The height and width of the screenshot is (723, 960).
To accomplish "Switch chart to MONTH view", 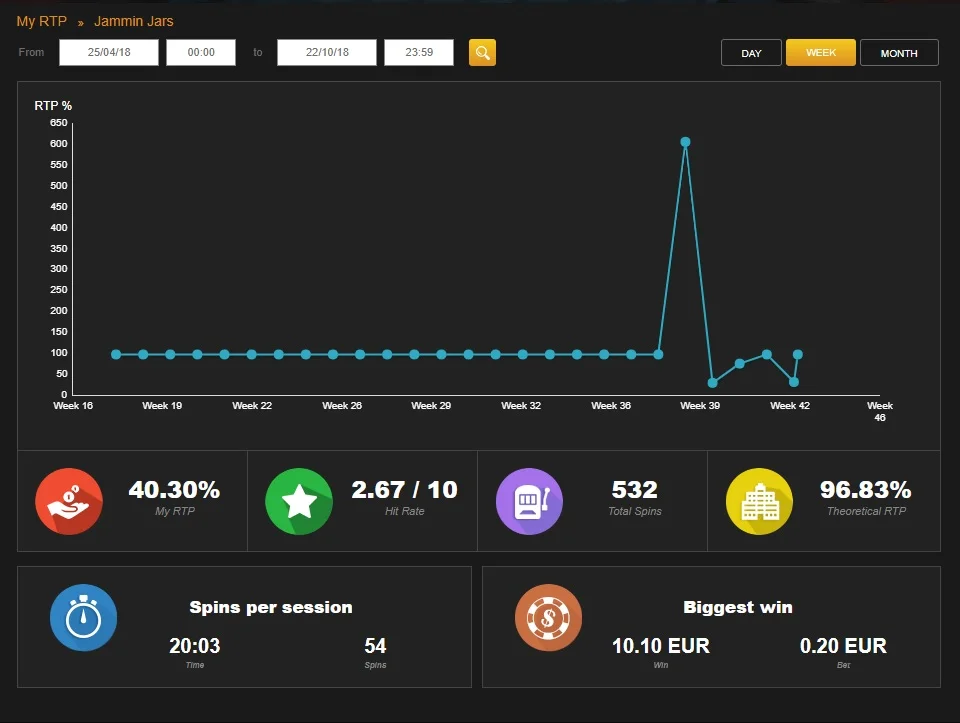I will [x=899, y=53].
